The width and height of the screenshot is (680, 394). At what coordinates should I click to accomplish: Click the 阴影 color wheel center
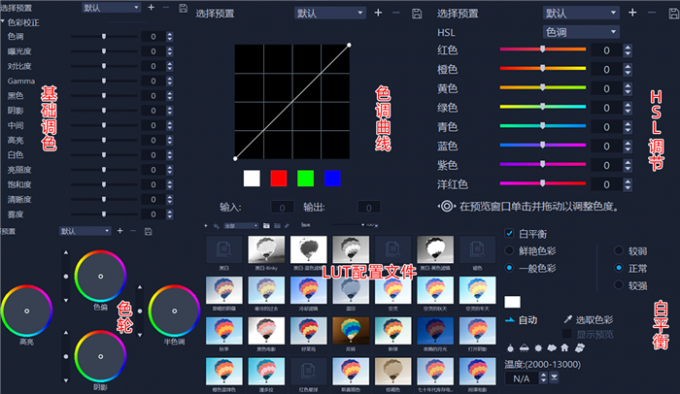pyautogui.click(x=101, y=356)
